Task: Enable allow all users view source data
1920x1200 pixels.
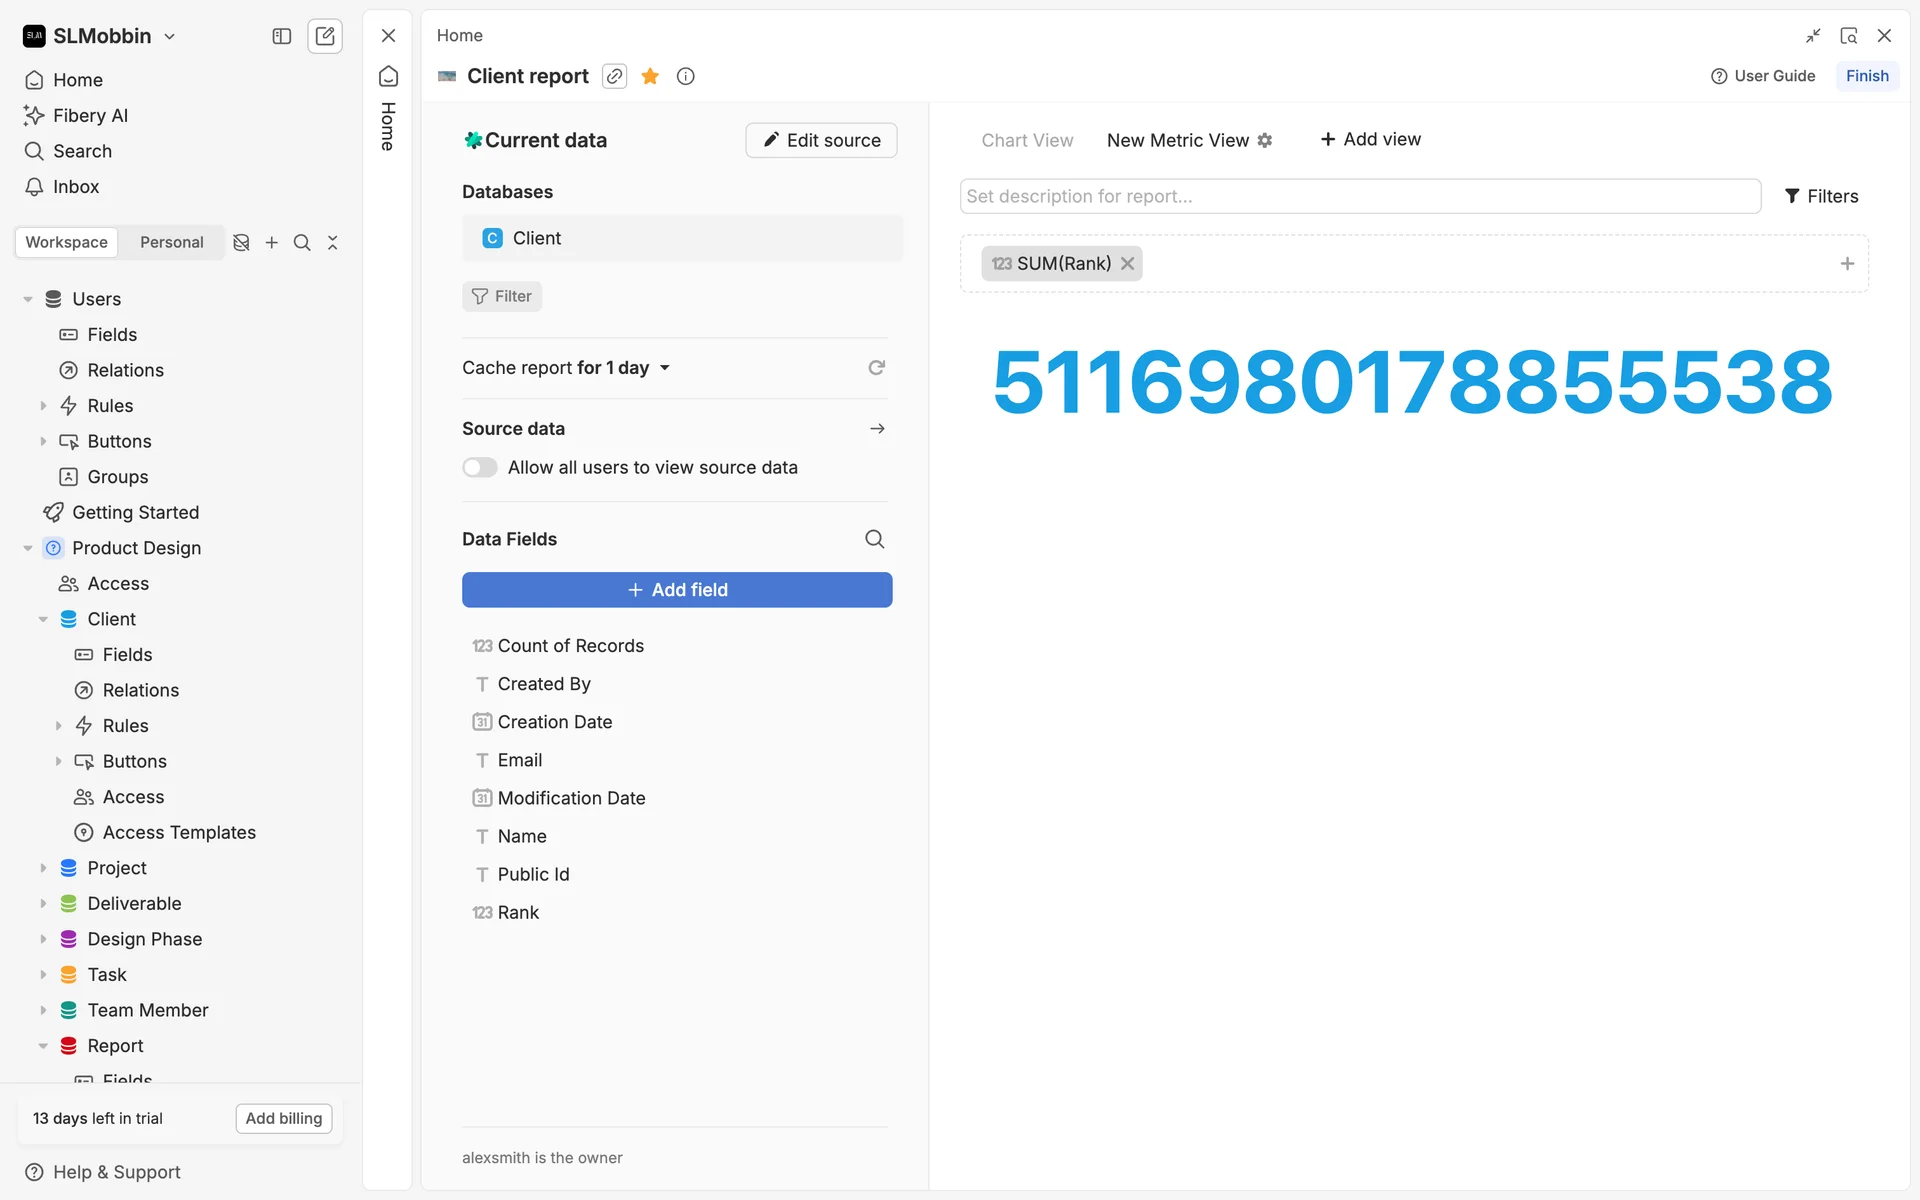Action: 480,467
